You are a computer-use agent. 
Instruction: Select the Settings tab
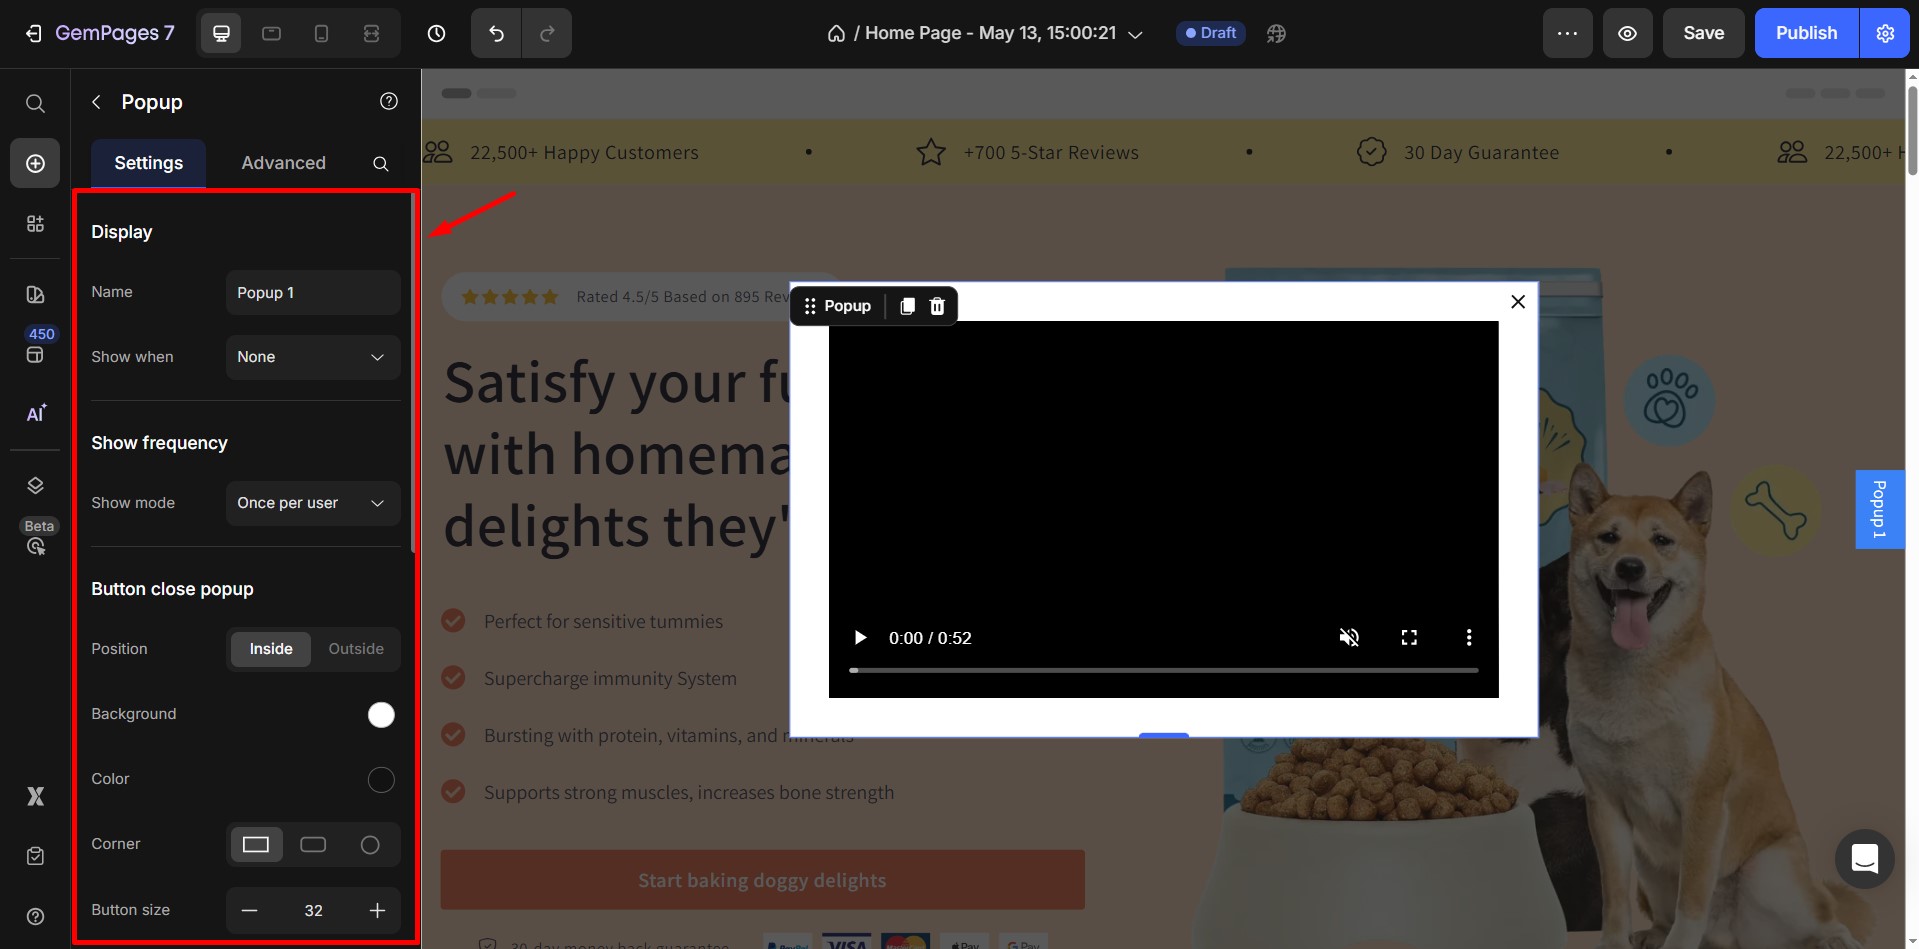[148, 163]
